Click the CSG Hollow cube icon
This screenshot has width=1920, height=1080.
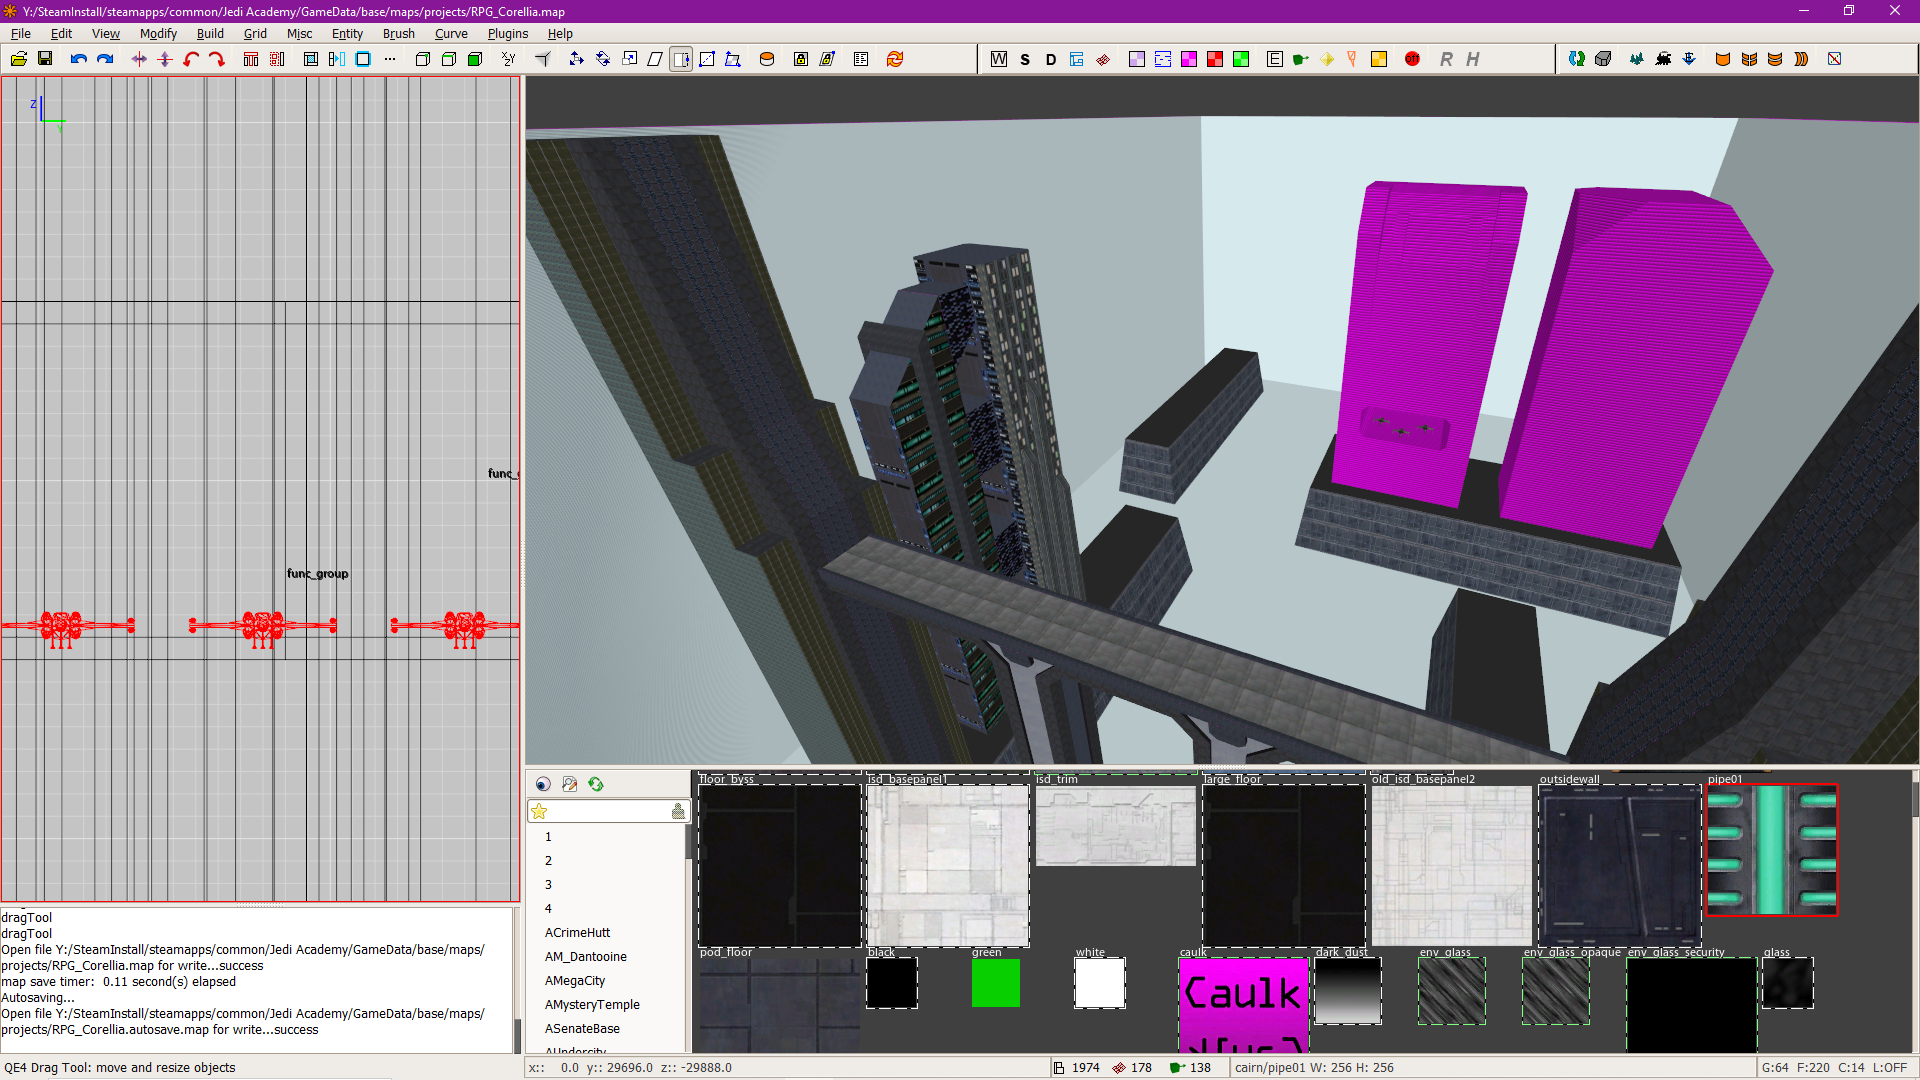pos(423,59)
